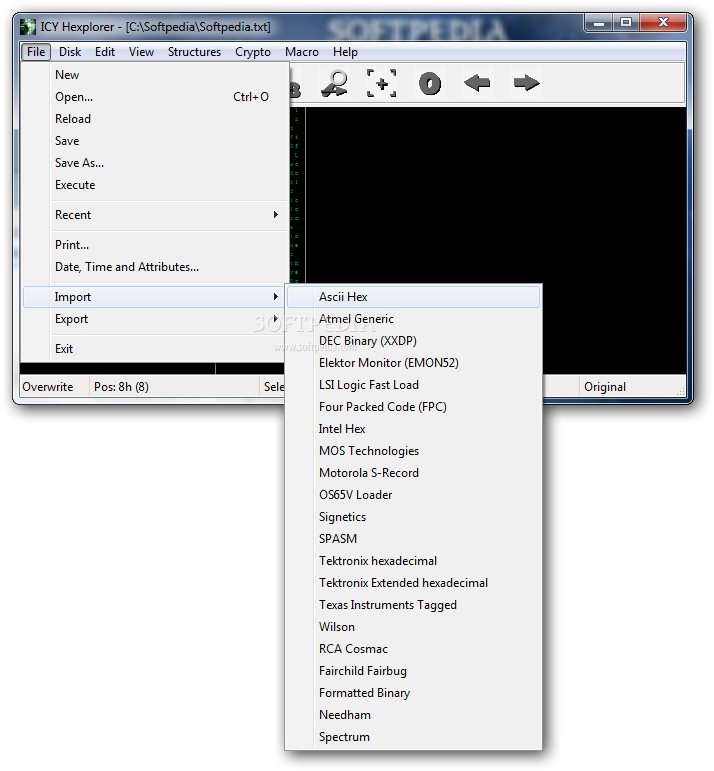Viewport: 714px width, 771px height.
Task: Expand the Export submenu entry
Action: coord(155,319)
